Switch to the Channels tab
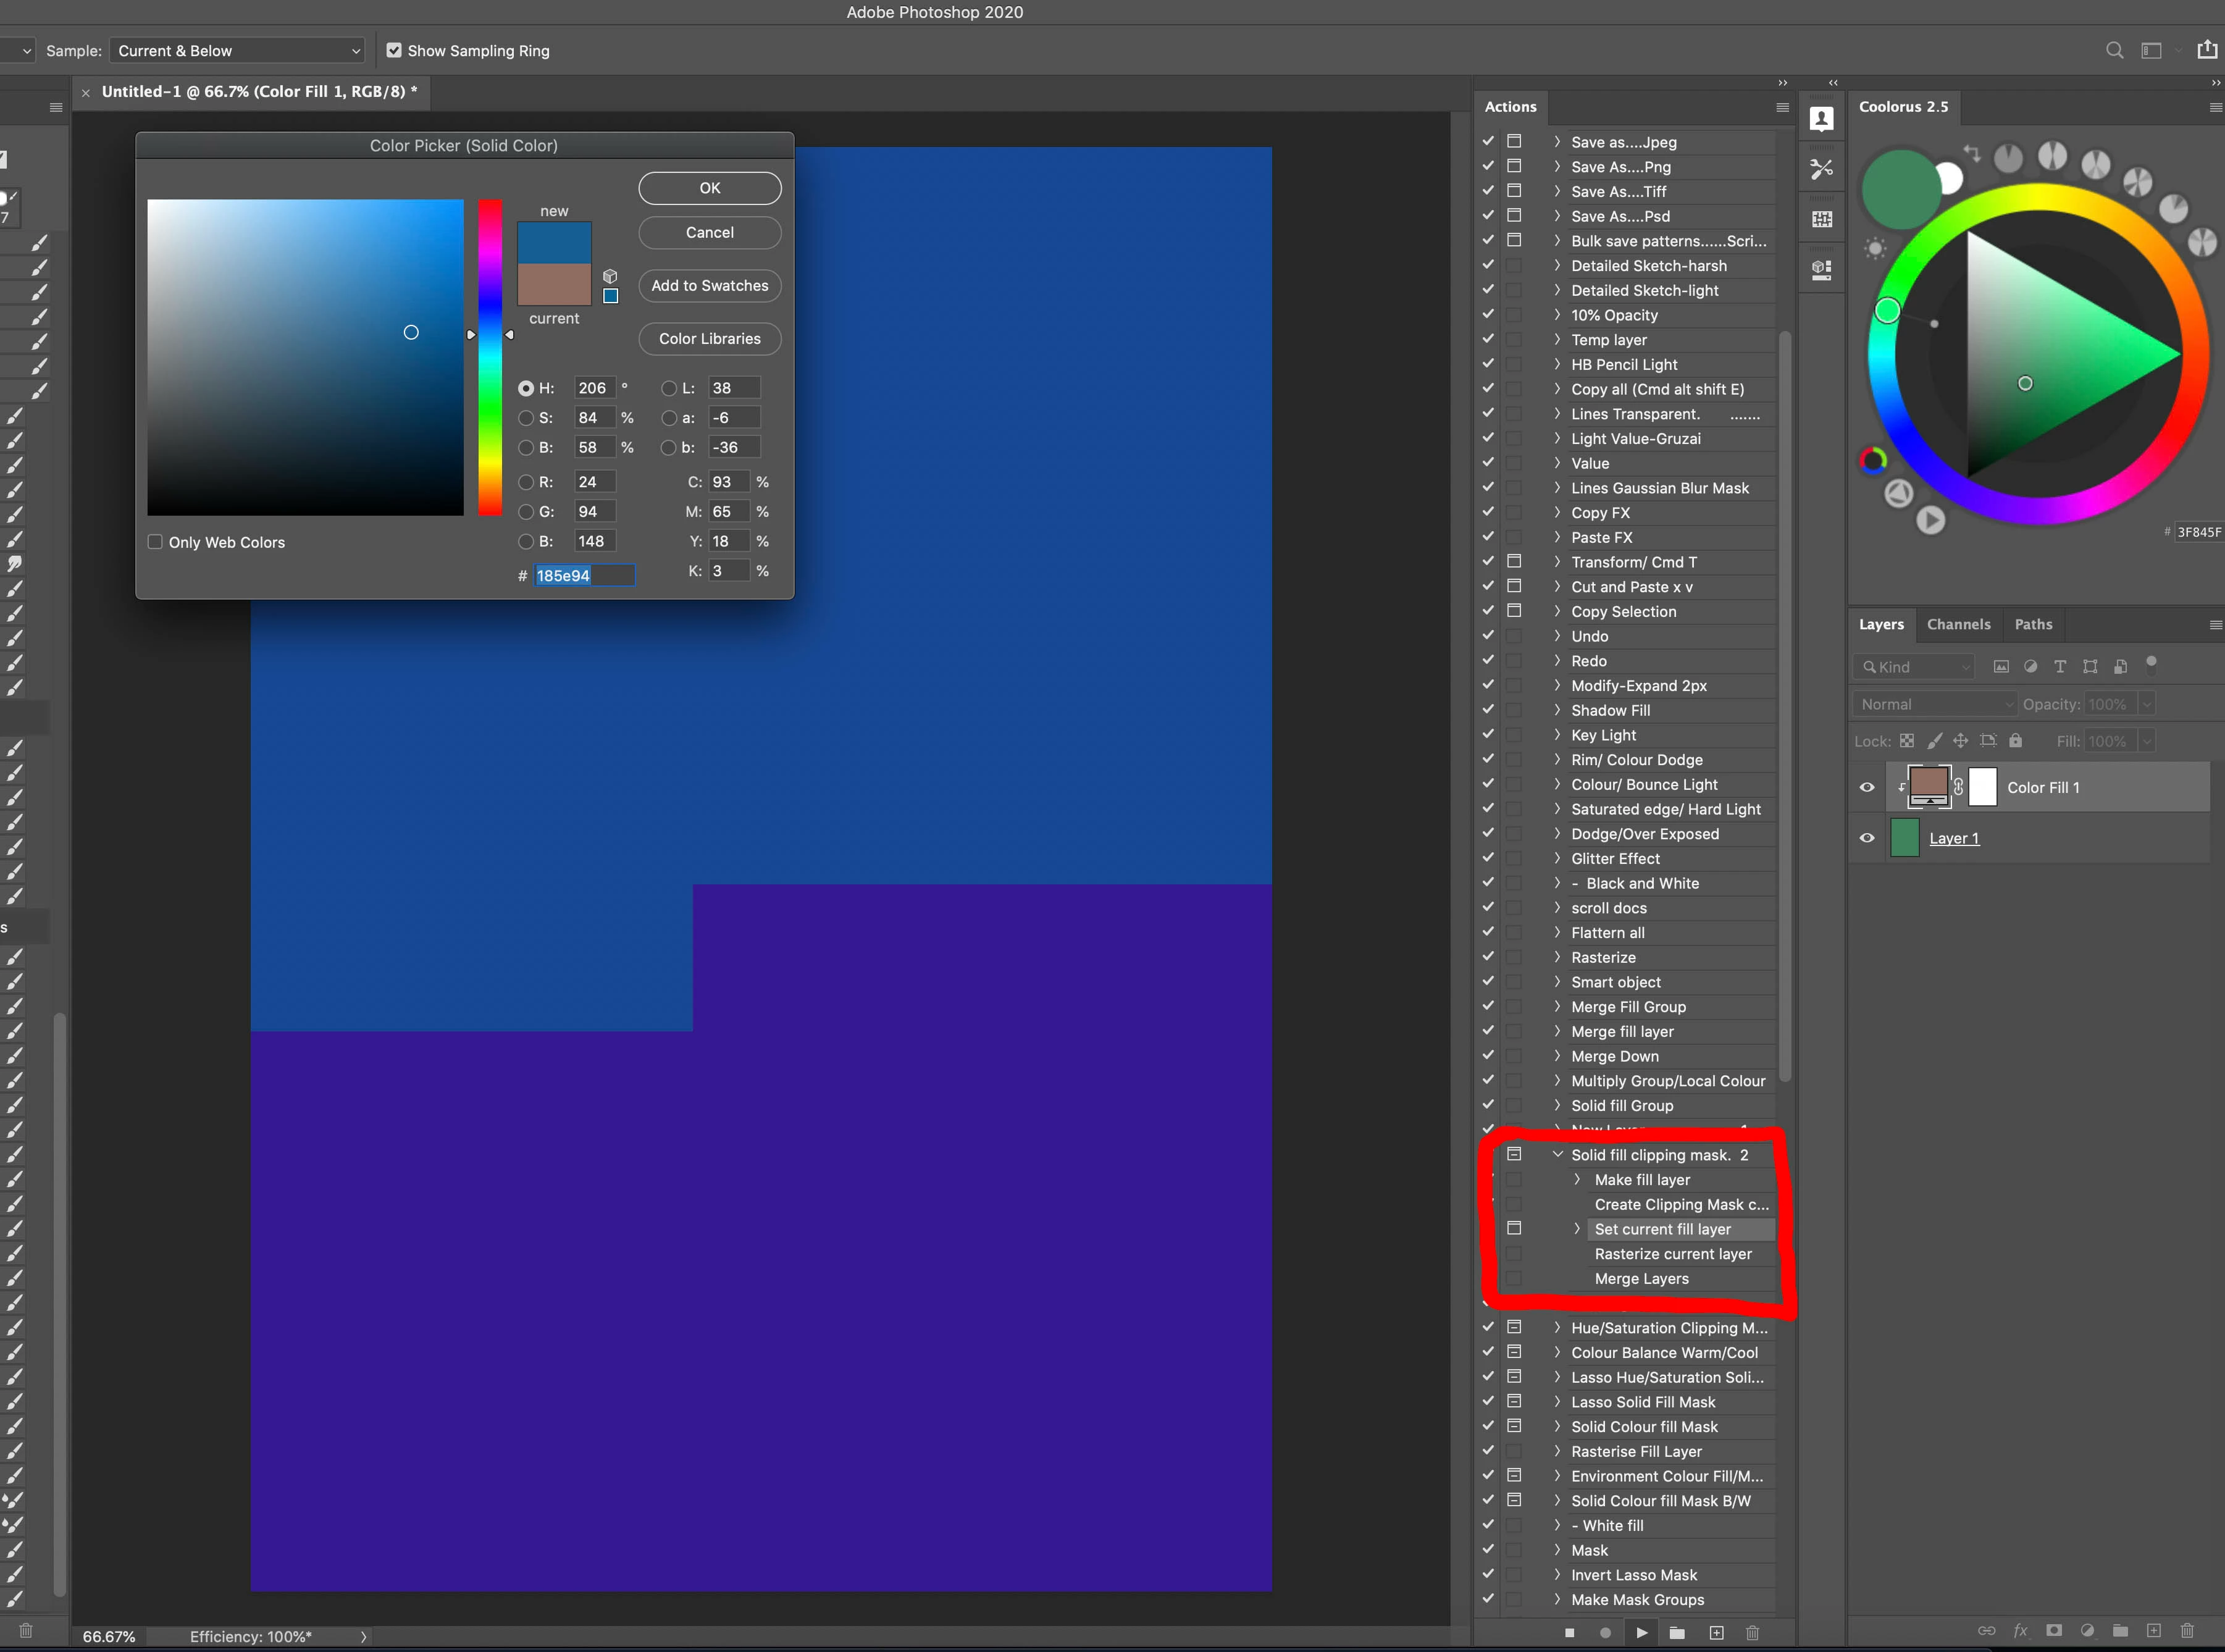 (1958, 624)
